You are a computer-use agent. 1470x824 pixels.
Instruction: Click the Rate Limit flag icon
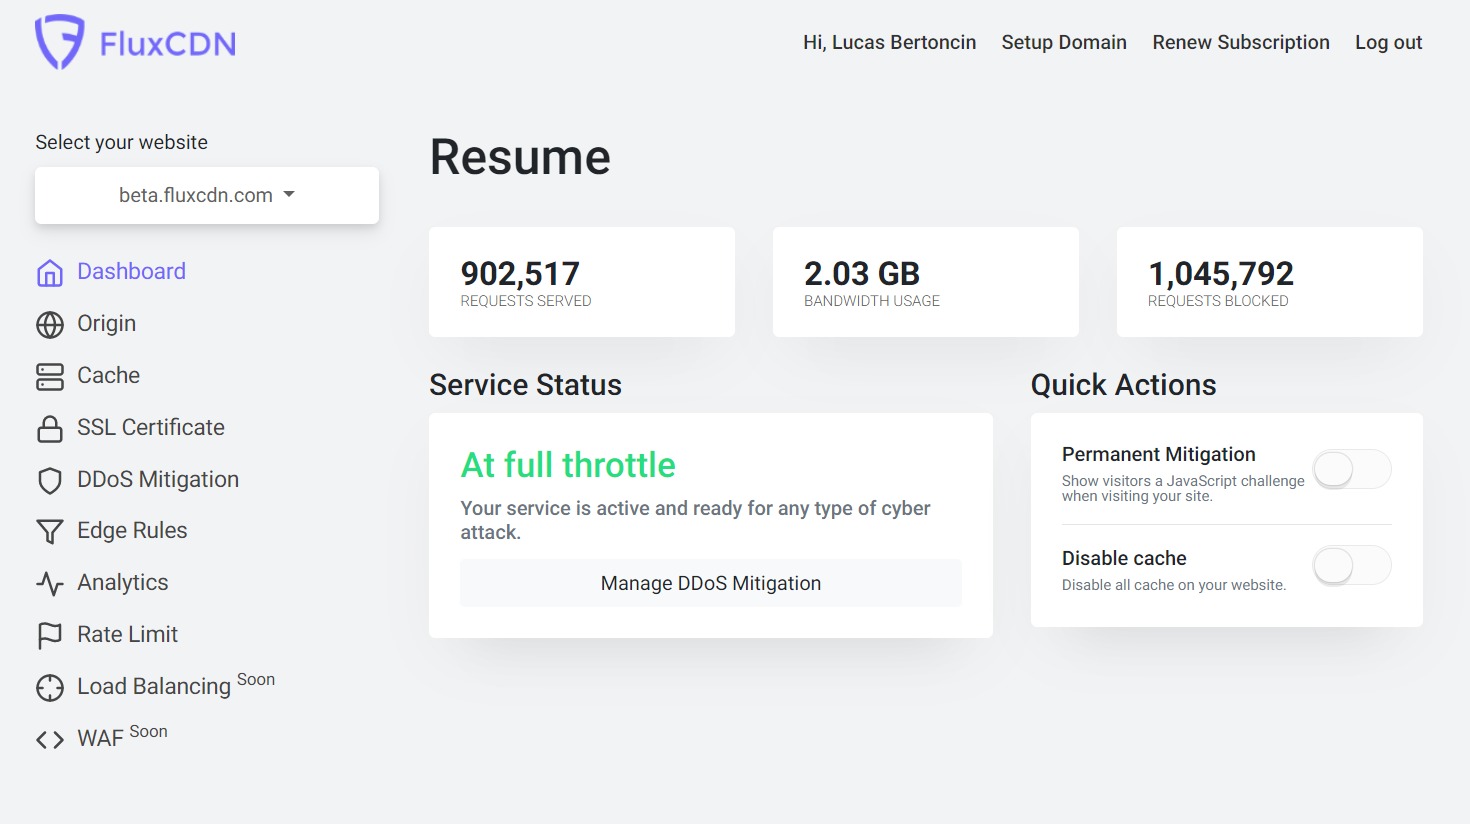(50, 635)
